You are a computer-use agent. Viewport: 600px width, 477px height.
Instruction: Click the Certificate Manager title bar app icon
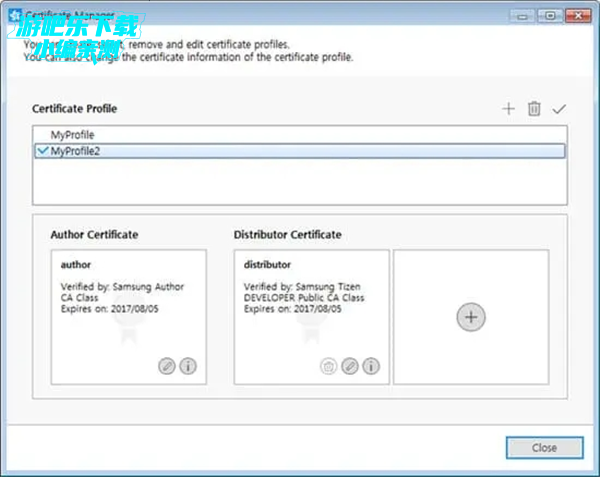(x=14, y=15)
